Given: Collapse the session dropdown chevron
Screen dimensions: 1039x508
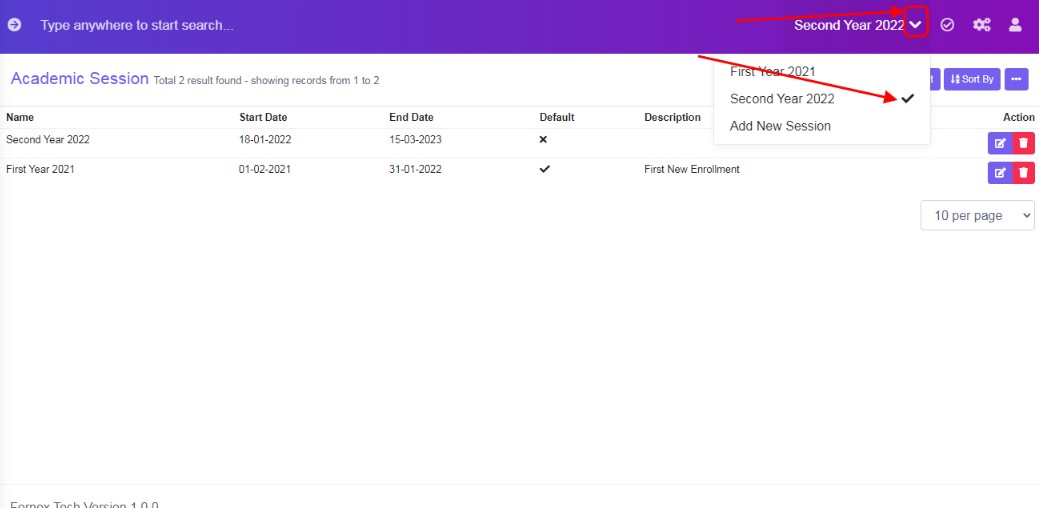Looking at the screenshot, I should [x=915, y=25].
